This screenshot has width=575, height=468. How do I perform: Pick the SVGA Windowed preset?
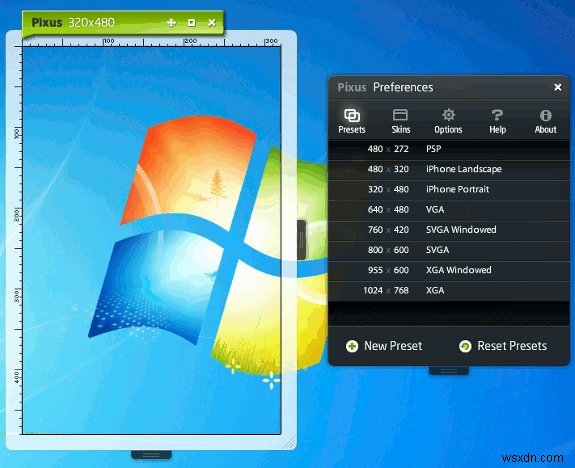449,230
